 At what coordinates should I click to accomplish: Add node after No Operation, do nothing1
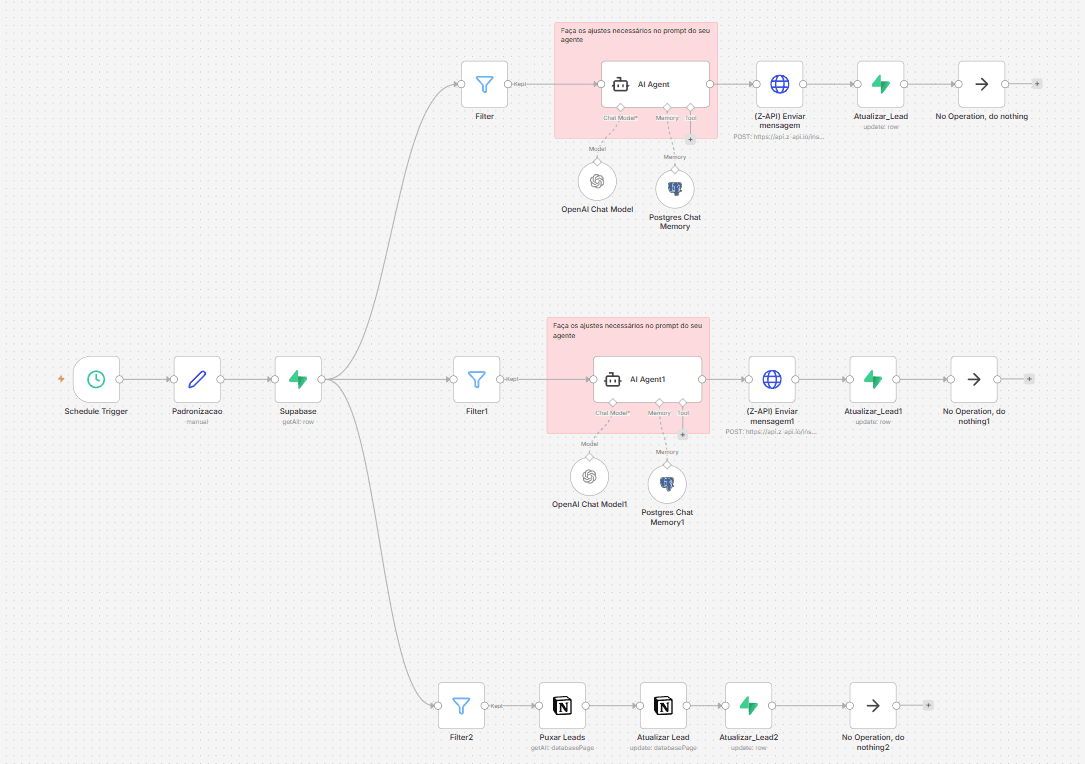point(1029,379)
